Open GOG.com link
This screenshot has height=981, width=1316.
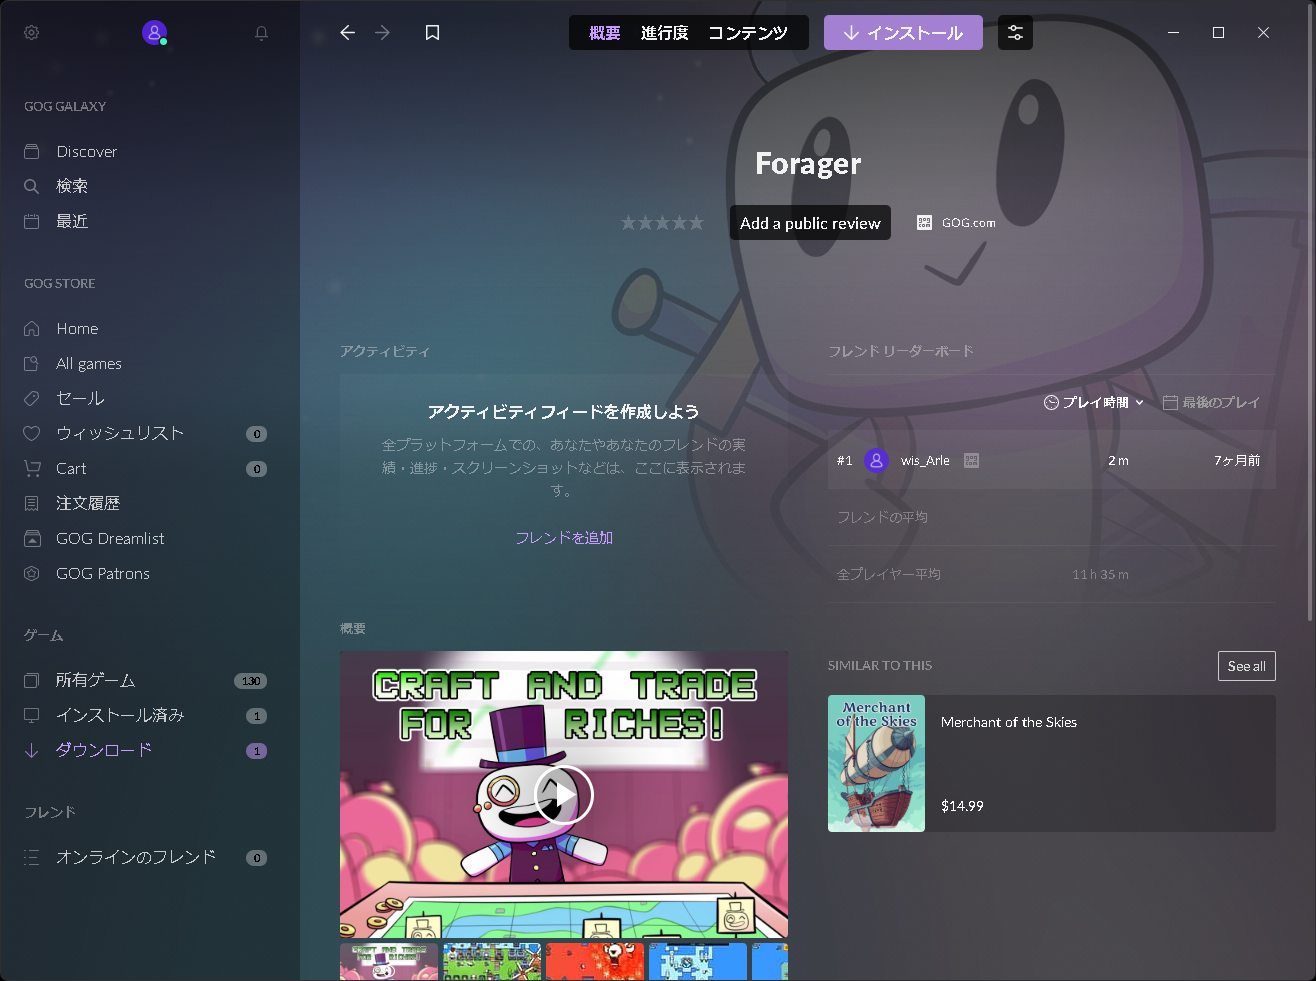click(956, 223)
